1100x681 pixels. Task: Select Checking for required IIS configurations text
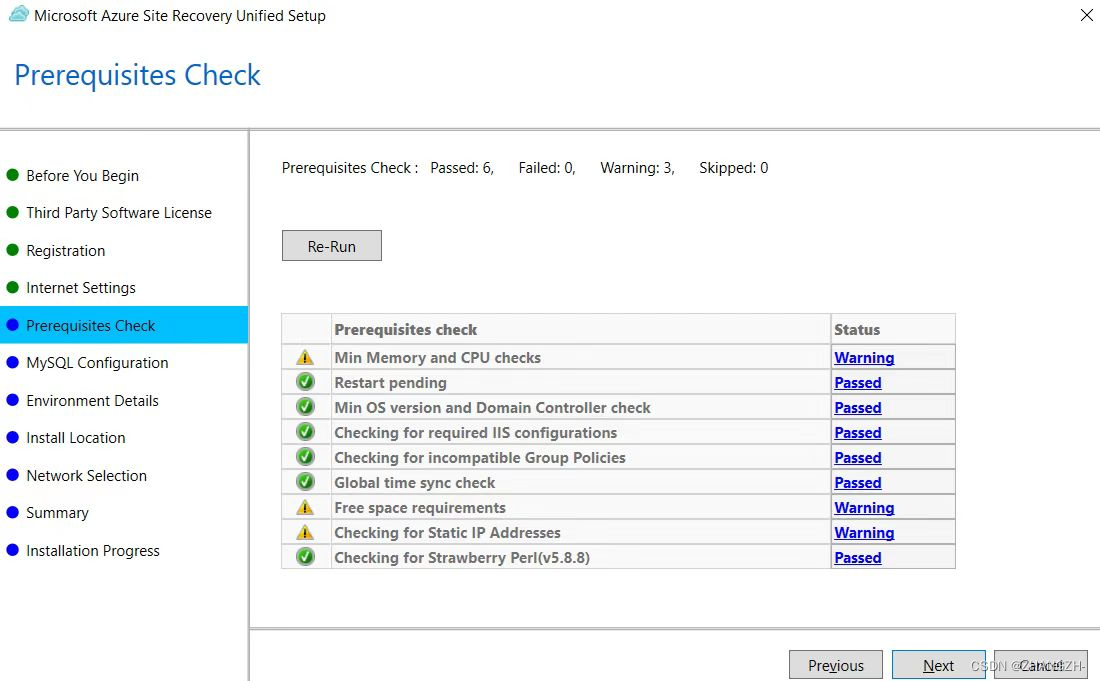click(x=476, y=433)
